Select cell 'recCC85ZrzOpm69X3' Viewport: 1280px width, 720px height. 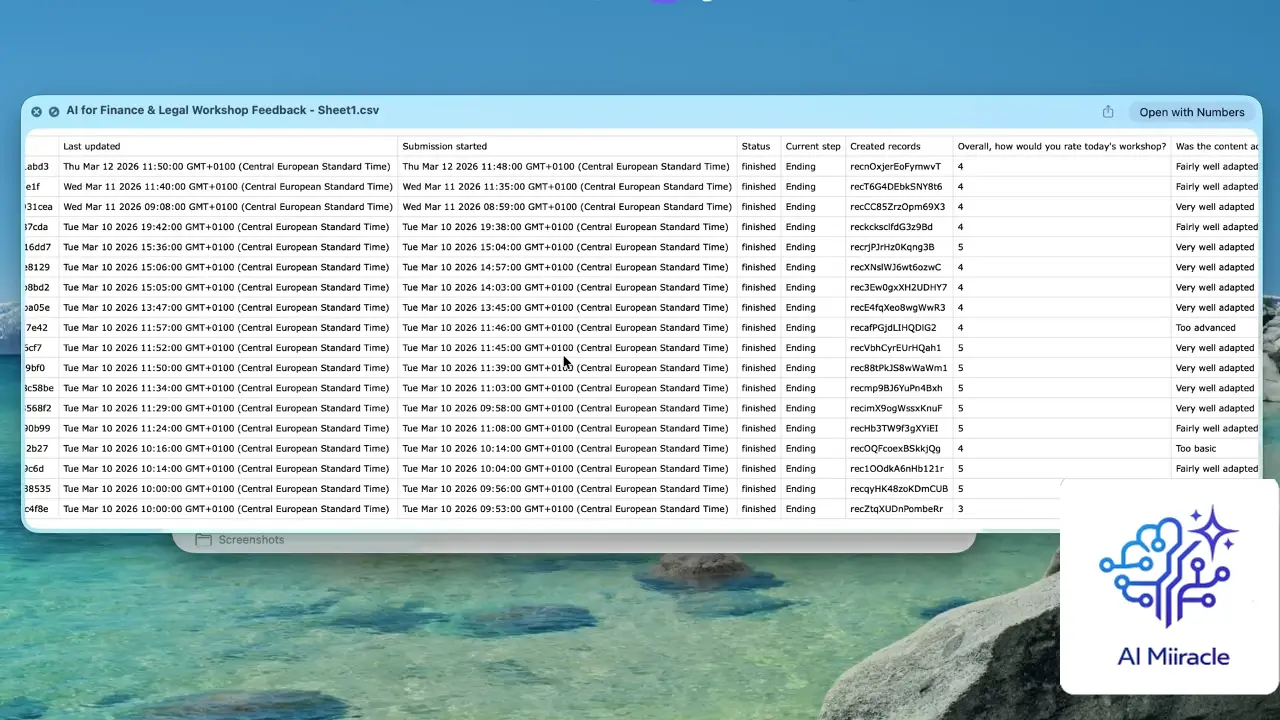(x=897, y=207)
